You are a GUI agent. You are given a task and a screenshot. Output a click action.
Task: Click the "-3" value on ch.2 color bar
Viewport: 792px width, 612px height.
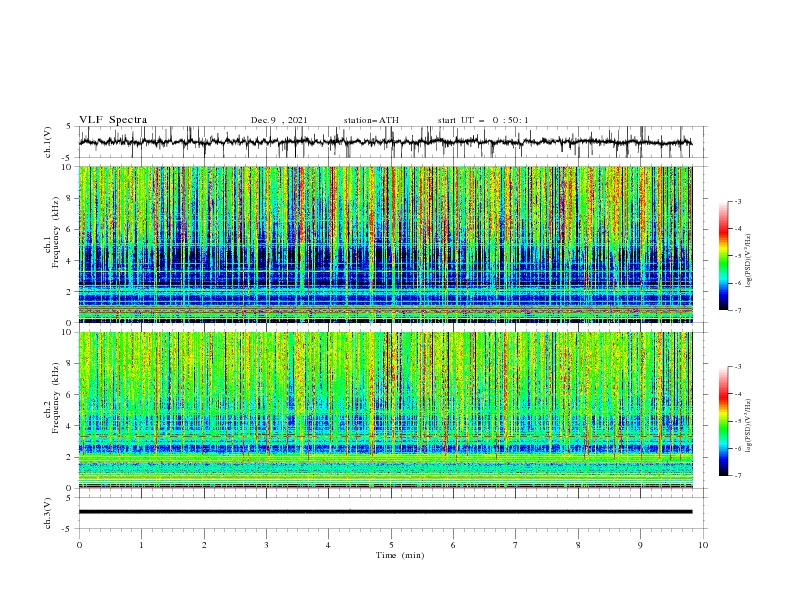pos(738,367)
